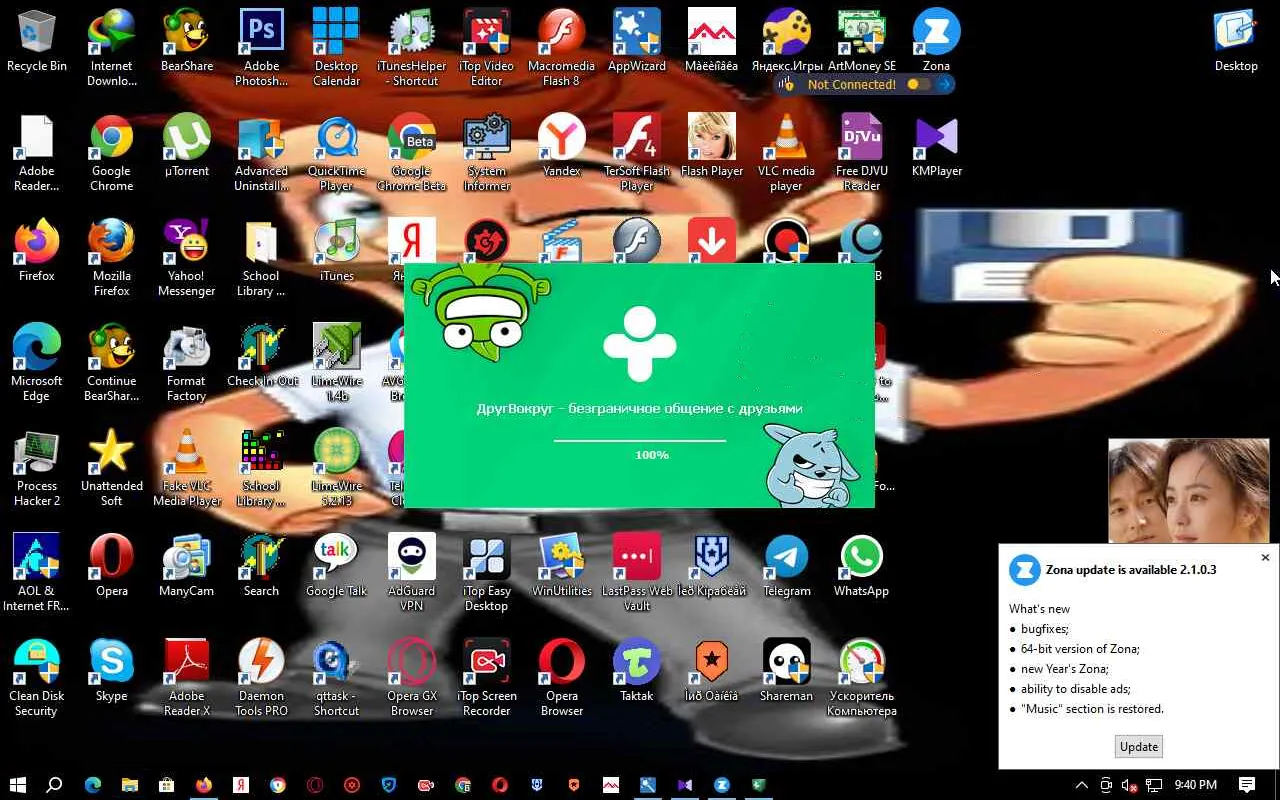Open File Explorer from taskbar
Screen dimensions: 1280x800
pyautogui.click(x=130, y=785)
